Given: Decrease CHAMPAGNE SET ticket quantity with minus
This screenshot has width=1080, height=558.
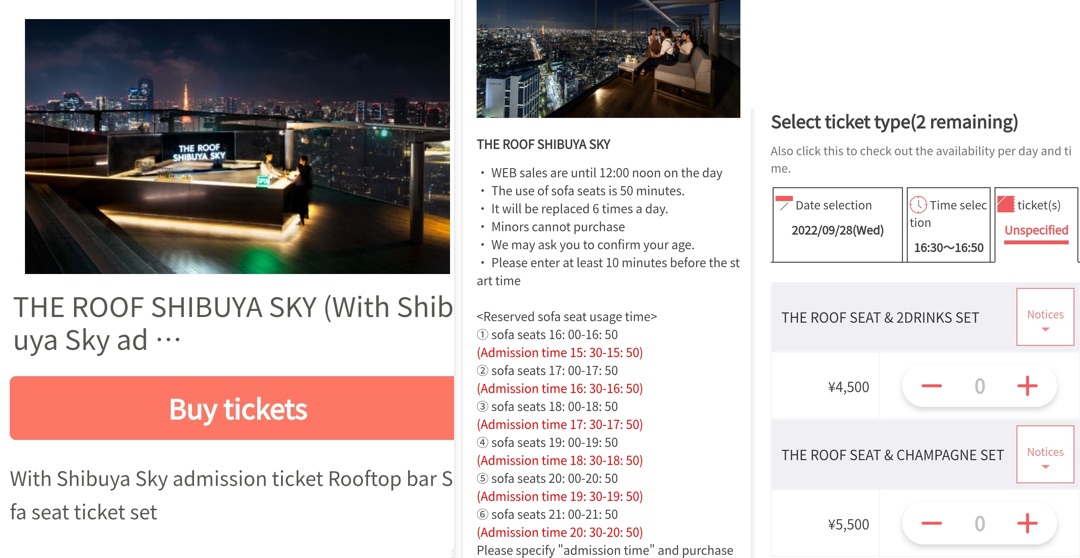Looking at the screenshot, I should pyautogui.click(x=931, y=523).
